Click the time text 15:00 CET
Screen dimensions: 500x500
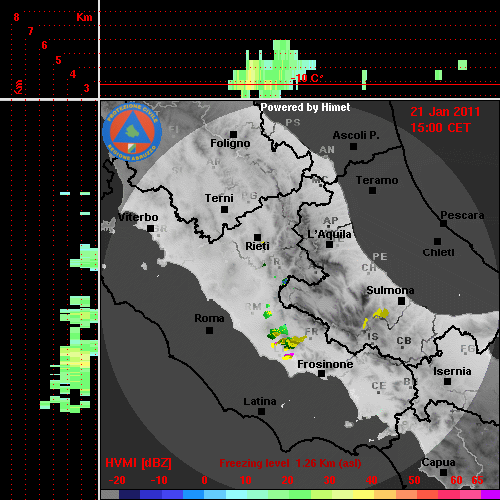pyautogui.click(x=440, y=128)
